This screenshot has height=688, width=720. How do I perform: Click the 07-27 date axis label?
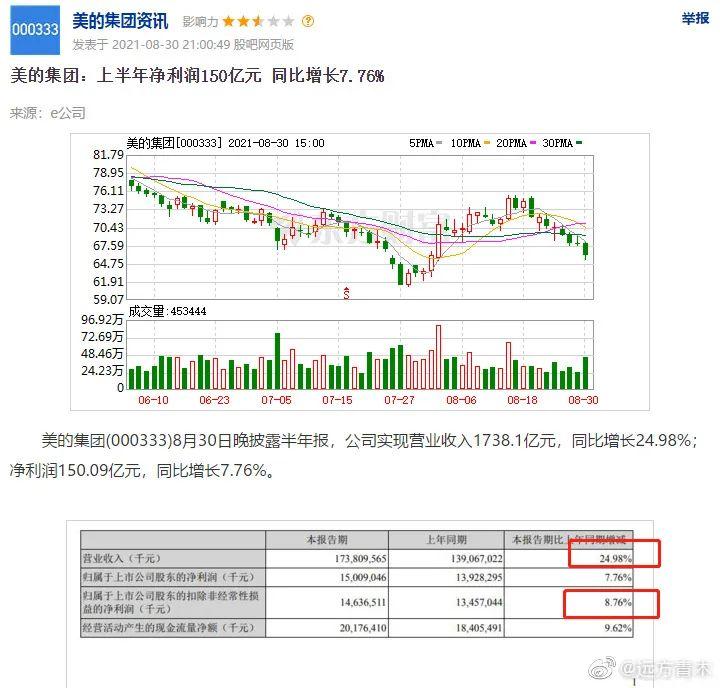(399, 400)
